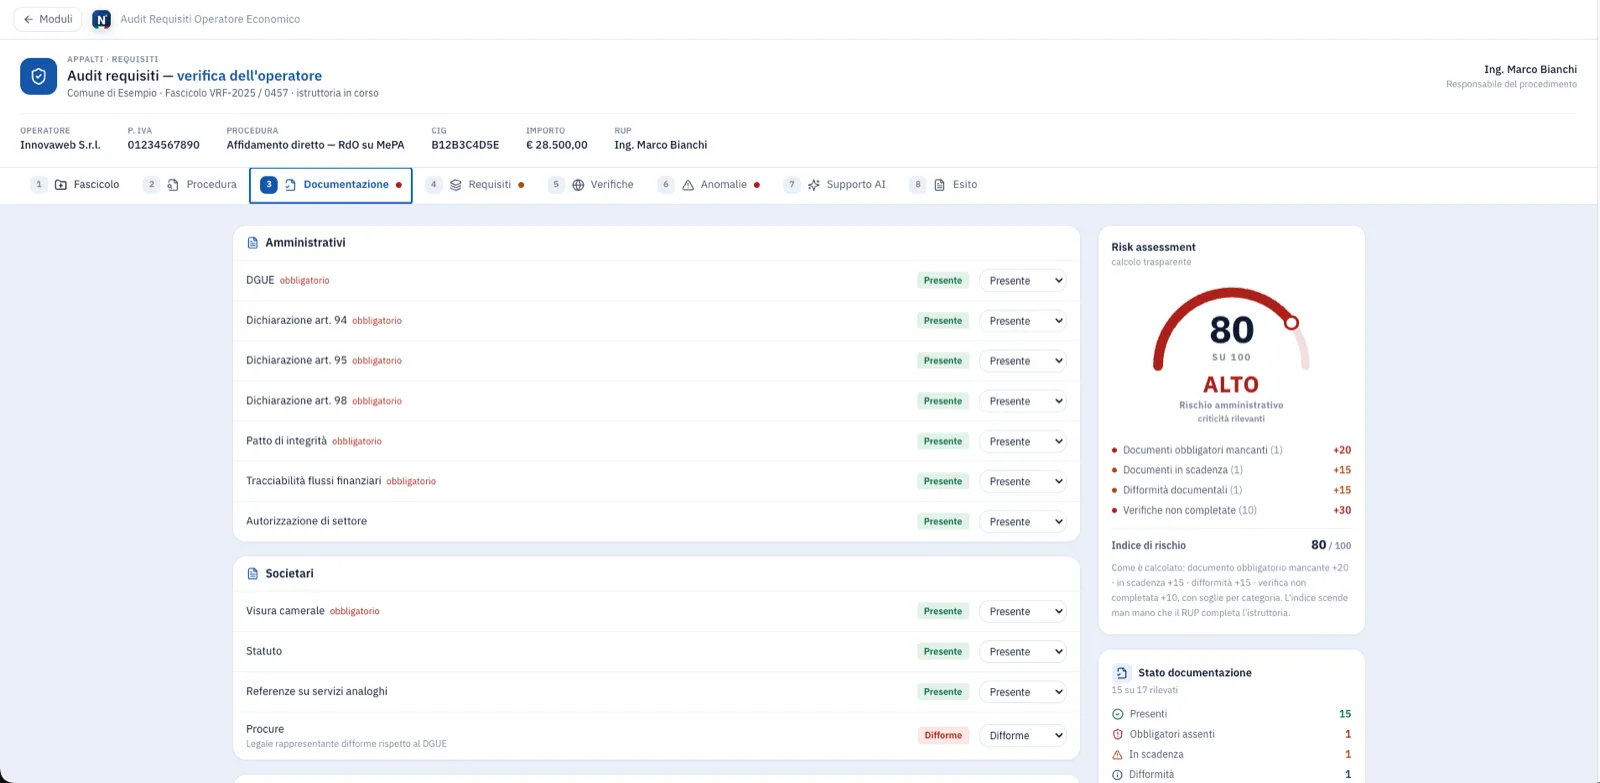Click 'Documenti obbligatori mancanti (1)' row

(x=1231, y=450)
